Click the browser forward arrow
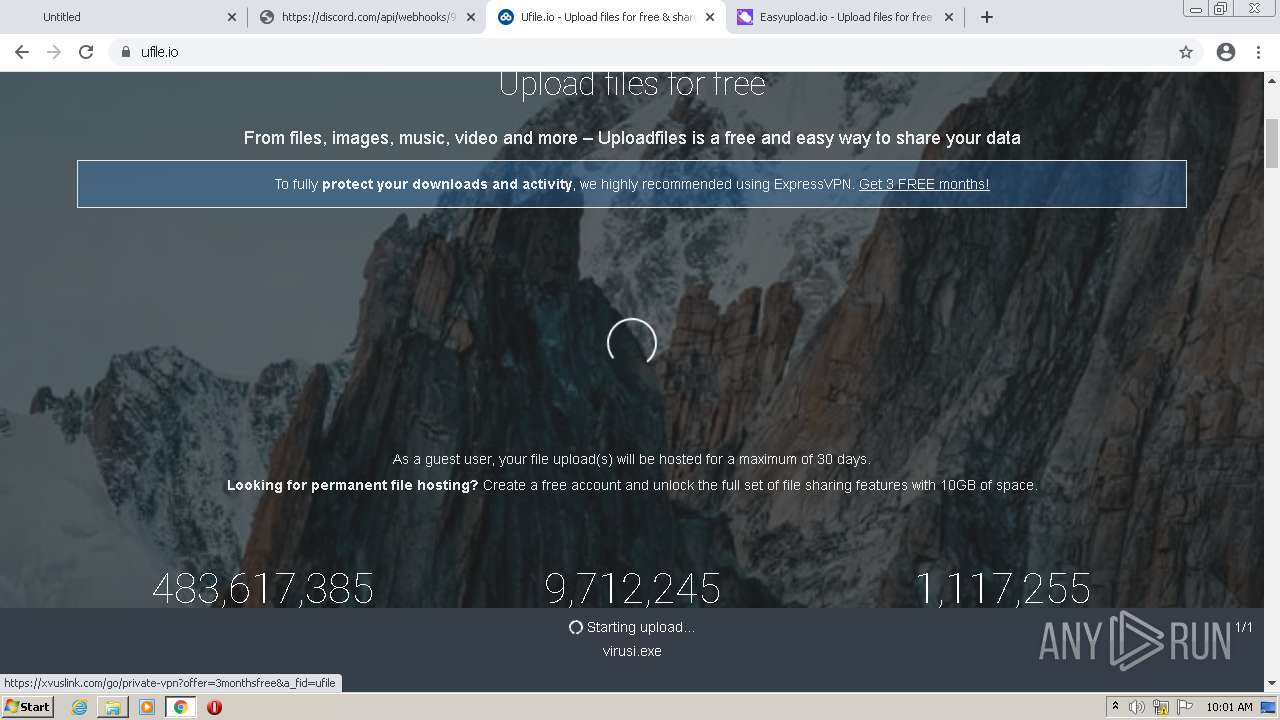Screen dimensions: 1280x720 pyautogui.click(x=54, y=52)
